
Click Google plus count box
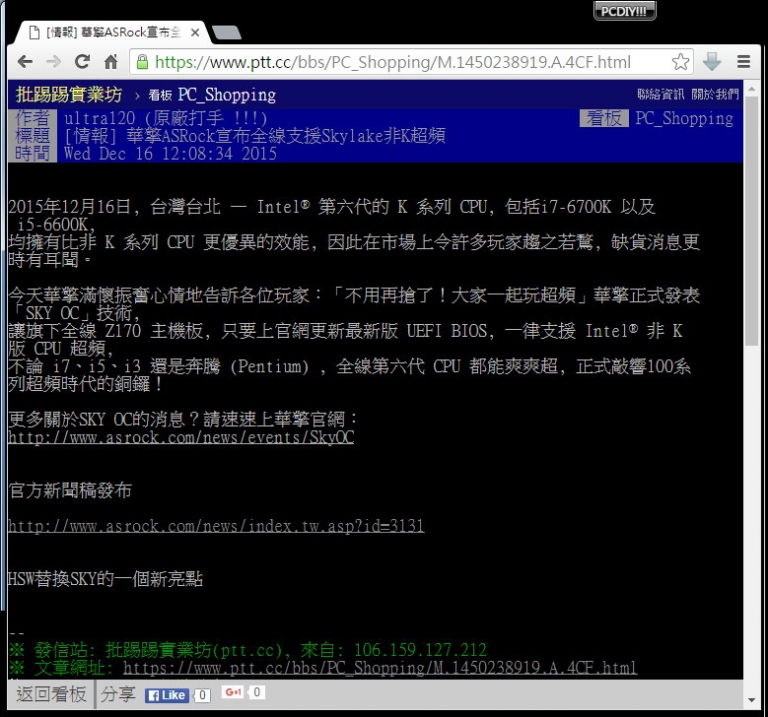257,692
